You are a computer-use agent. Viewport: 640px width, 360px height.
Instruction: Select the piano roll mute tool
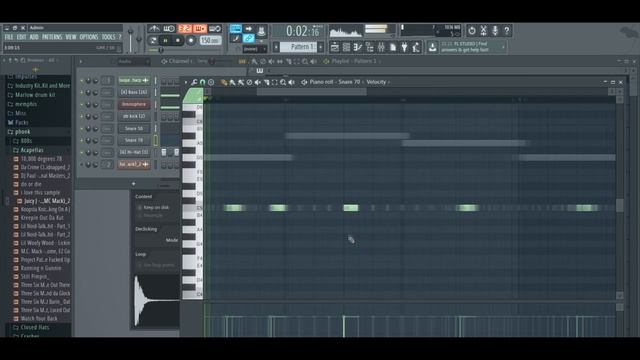click(258, 82)
